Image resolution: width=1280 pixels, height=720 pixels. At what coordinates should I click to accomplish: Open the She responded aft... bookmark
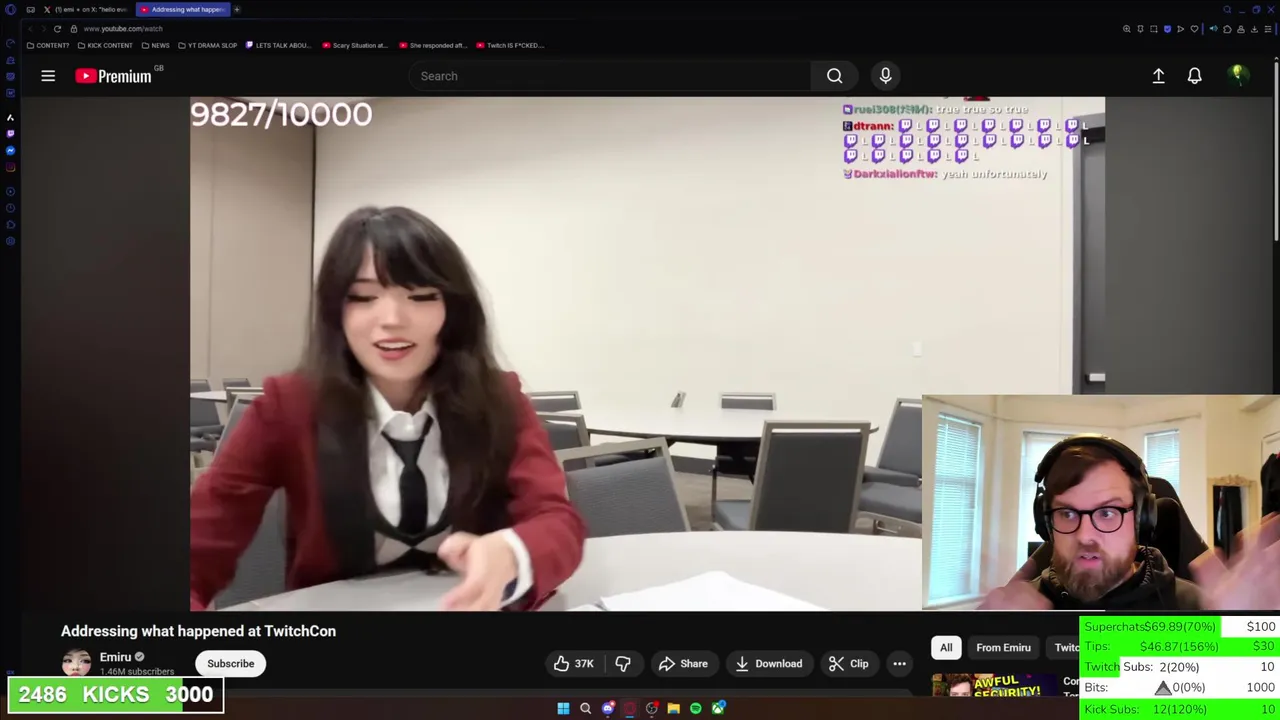point(432,45)
